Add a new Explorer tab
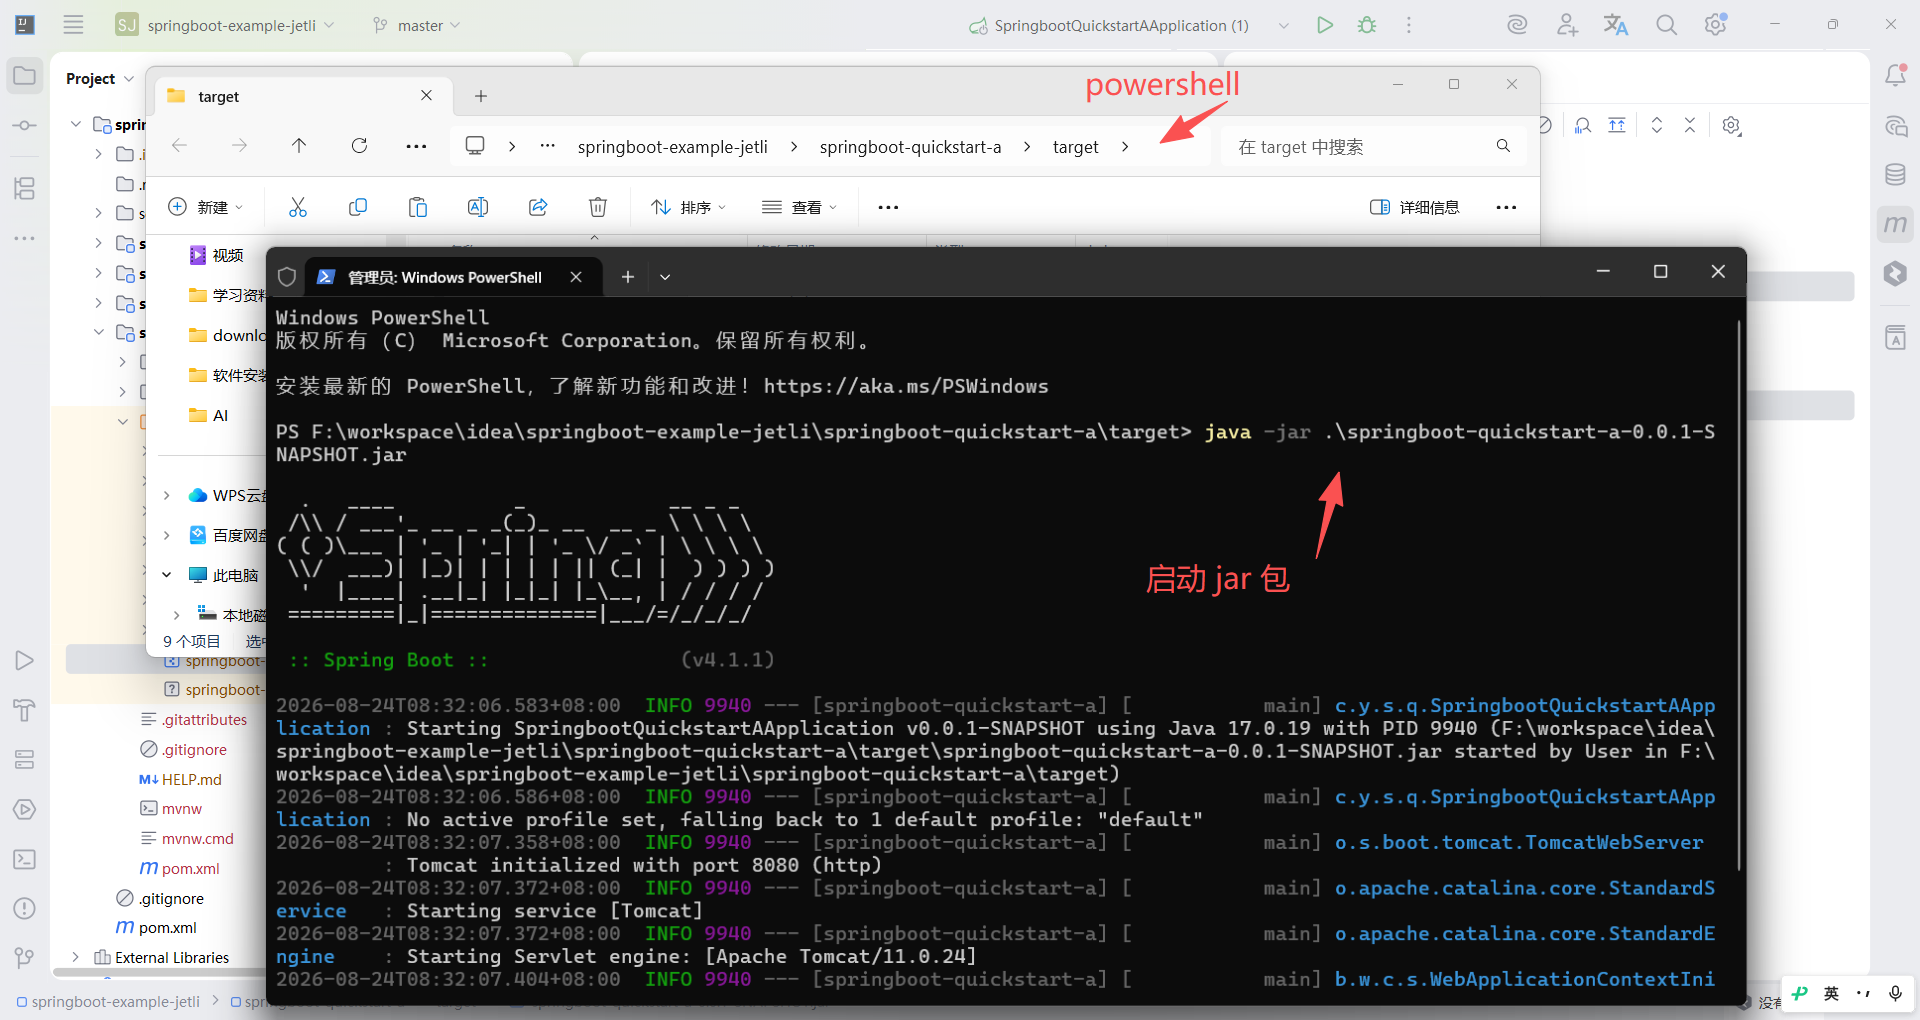Screen dimensions: 1920x1020 point(481,96)
